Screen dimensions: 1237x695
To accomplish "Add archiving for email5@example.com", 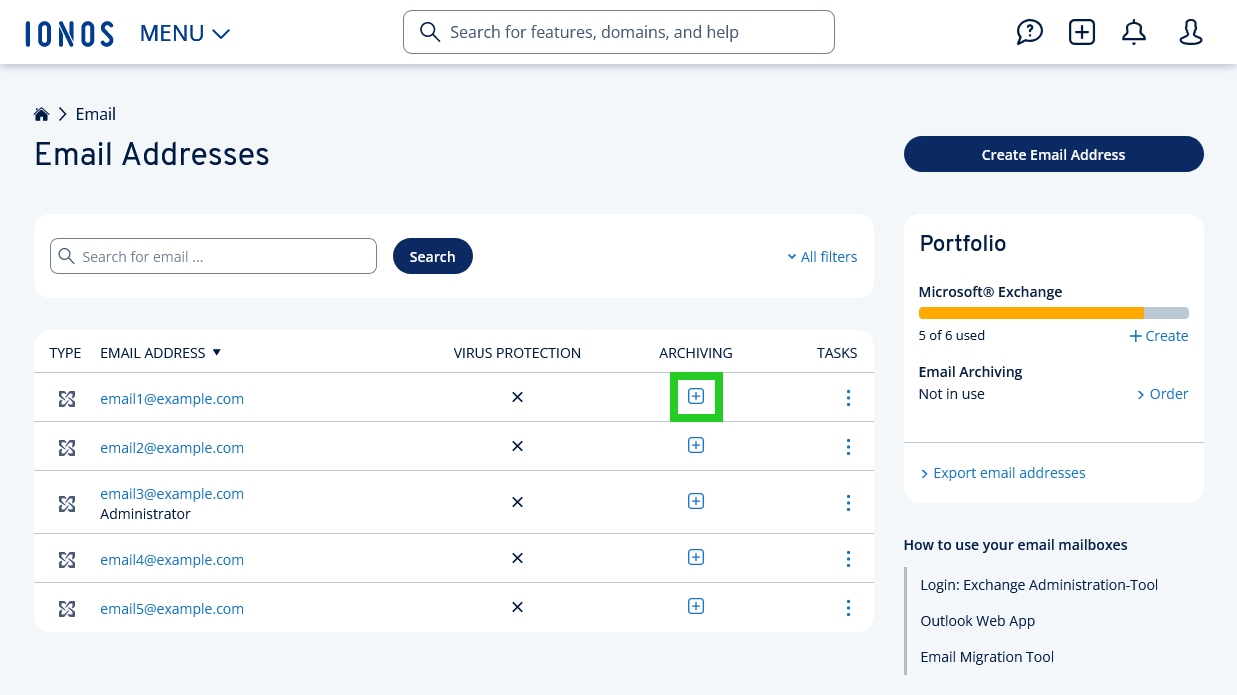I will (x=696, y=607).
